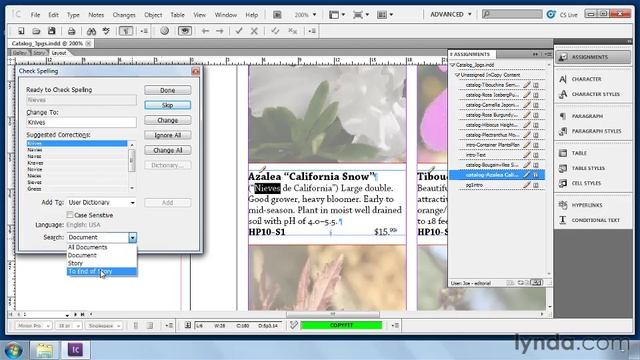Click the Accept All Changes double-check icon
The image size is (640, 360).
275,31
